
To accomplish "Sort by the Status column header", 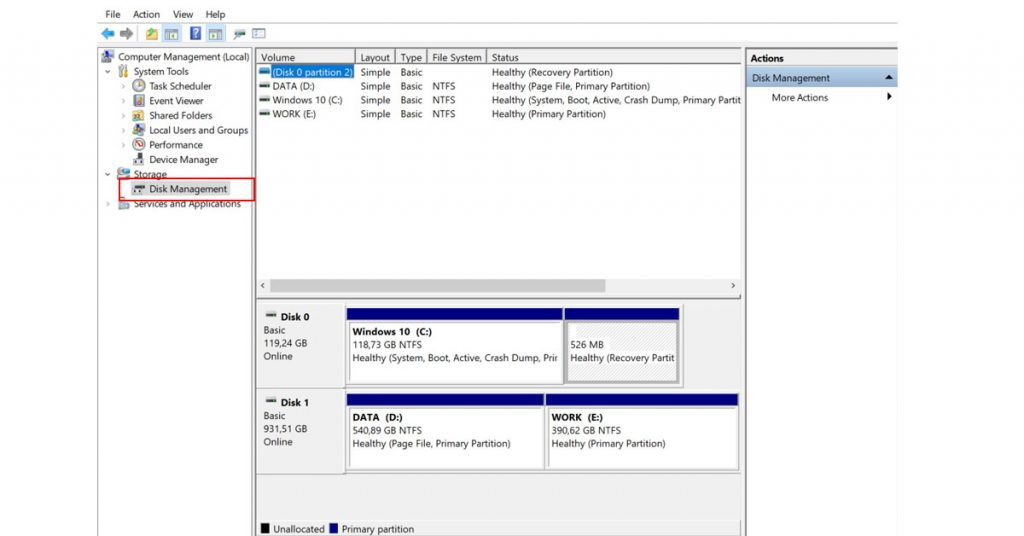I will click(x=614, y=57).
